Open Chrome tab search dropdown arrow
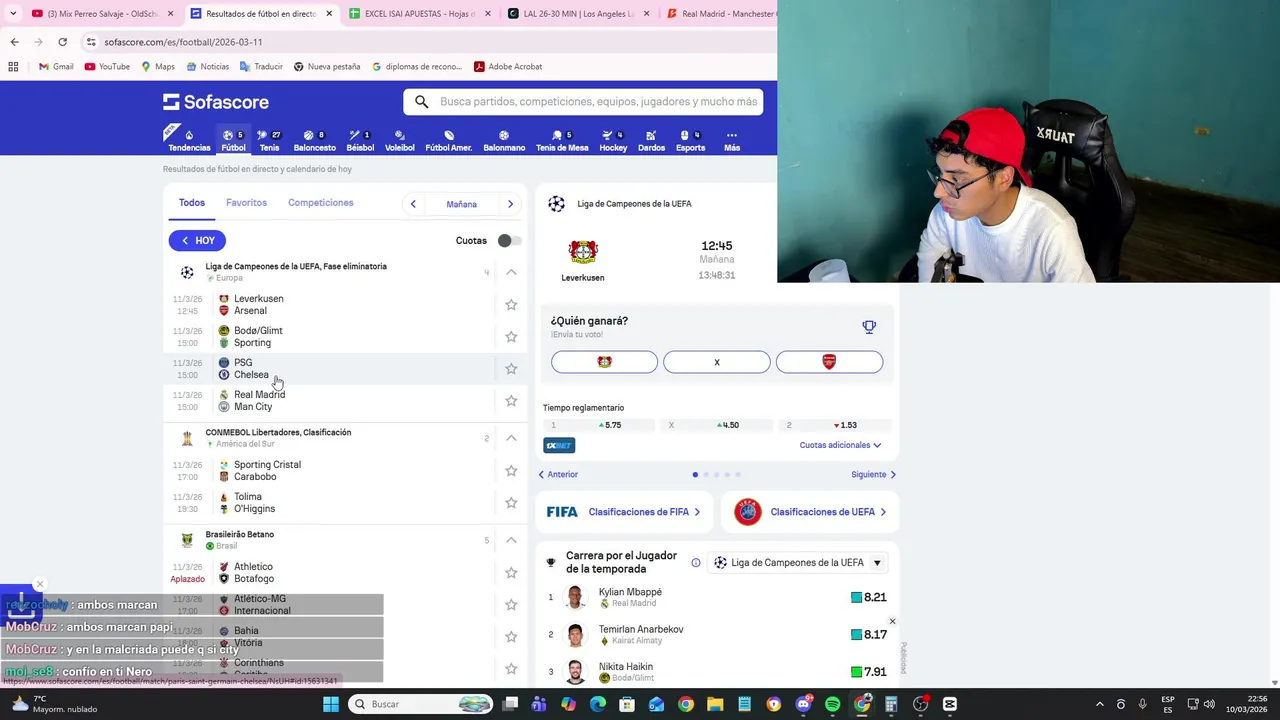1280x720 pixels. 13,14
